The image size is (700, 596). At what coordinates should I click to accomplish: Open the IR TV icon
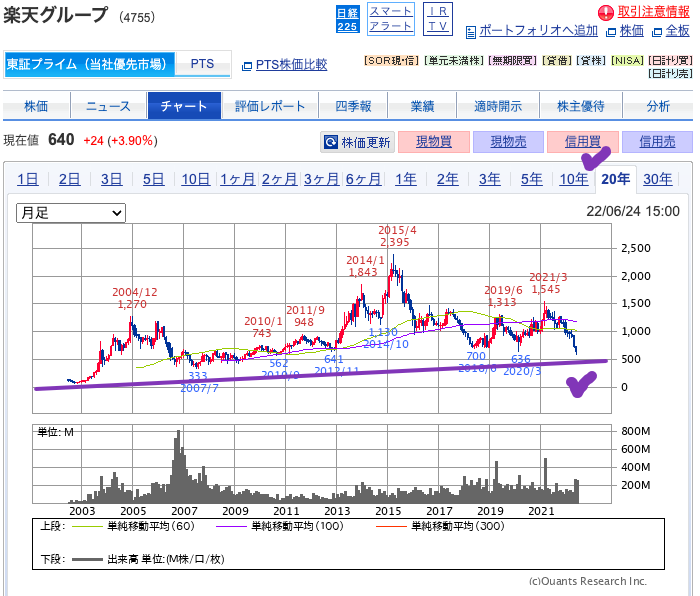click(x=438, y=19)
